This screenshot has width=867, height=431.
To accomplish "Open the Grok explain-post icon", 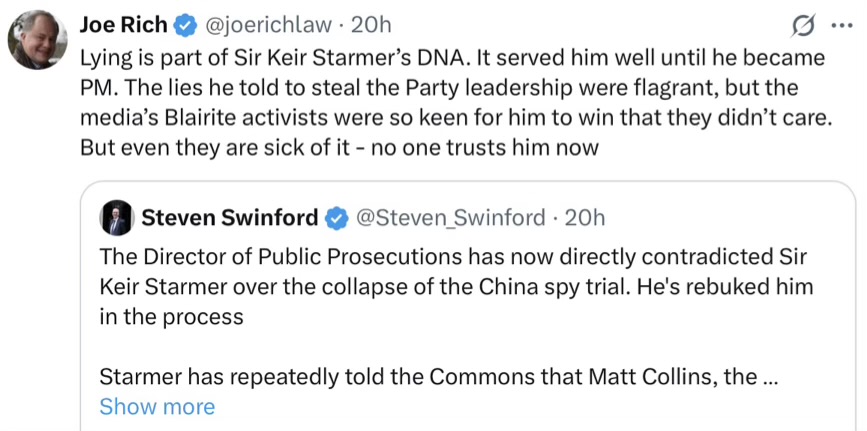I will coord(801,24).
